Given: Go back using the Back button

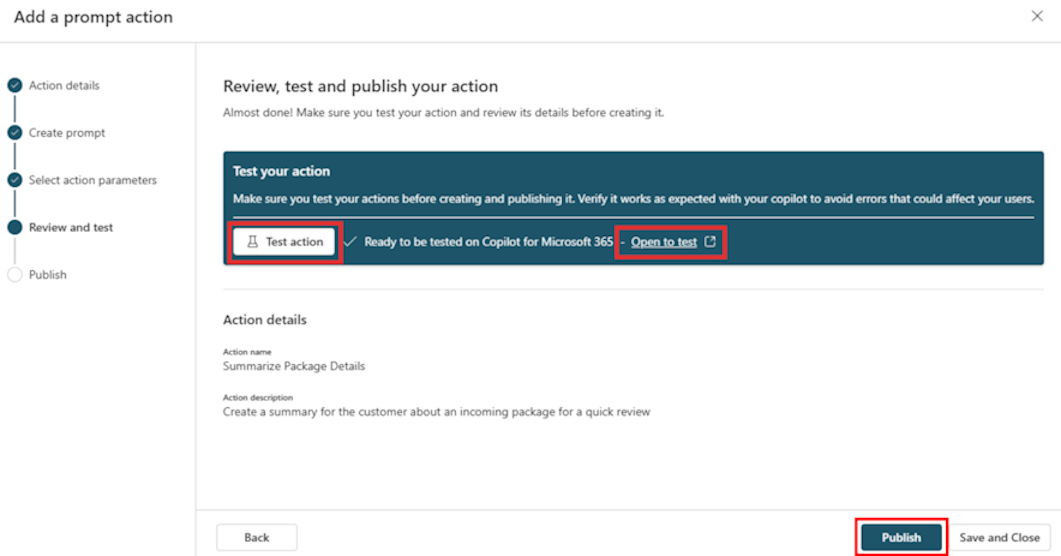Looking at the screenshot, I should point(257,538).
